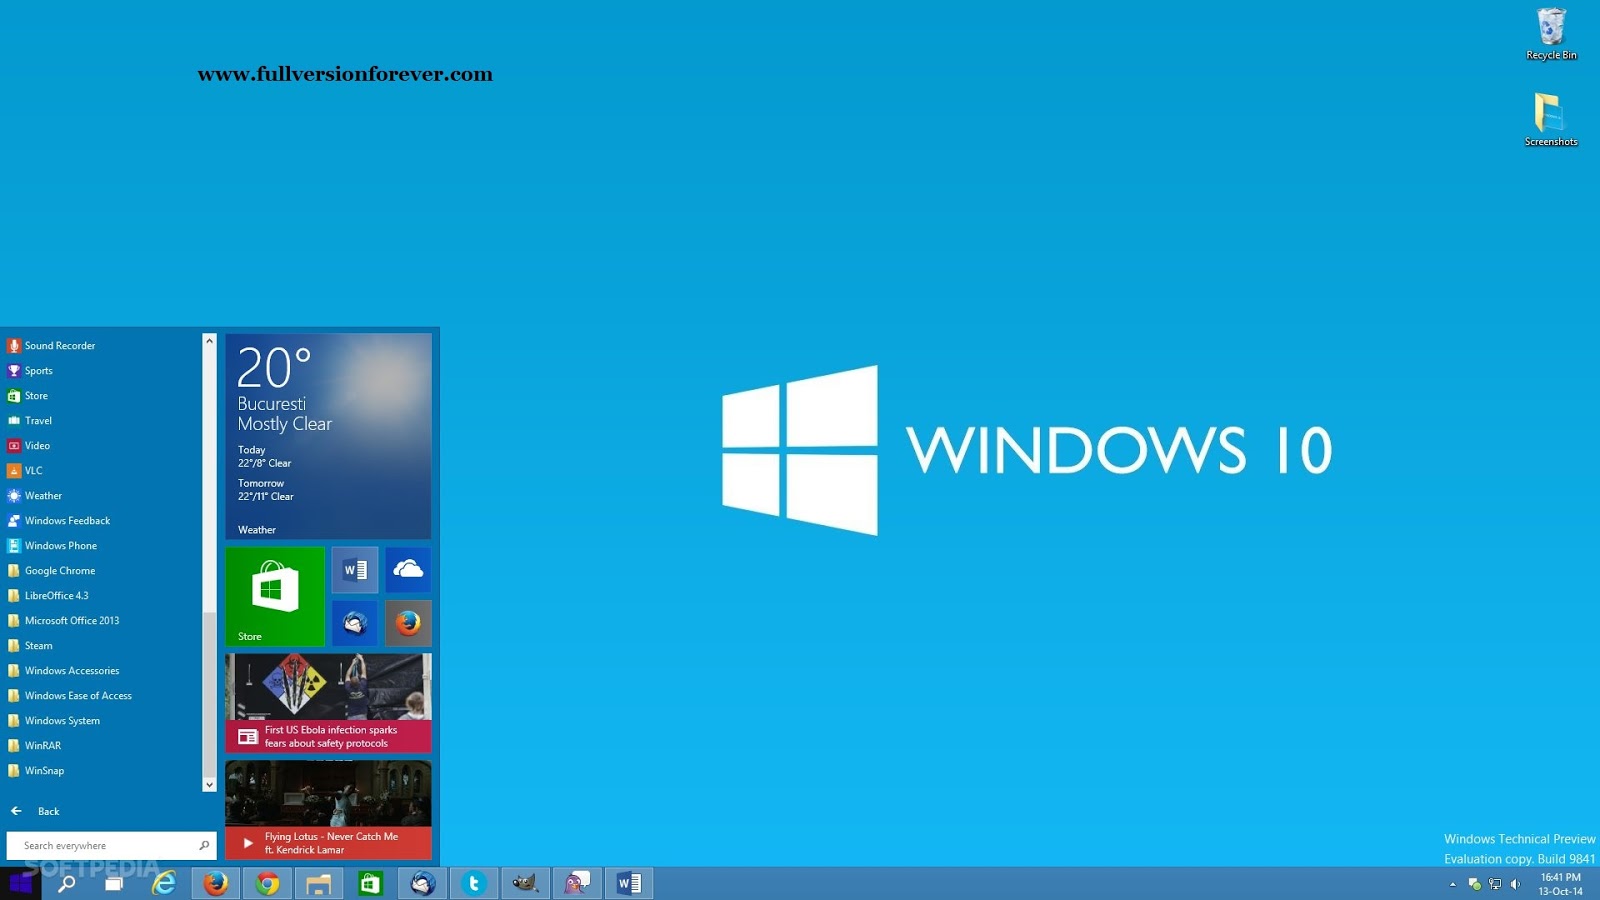
Task: Go Back from All Apps list
Action: (35, 811)
